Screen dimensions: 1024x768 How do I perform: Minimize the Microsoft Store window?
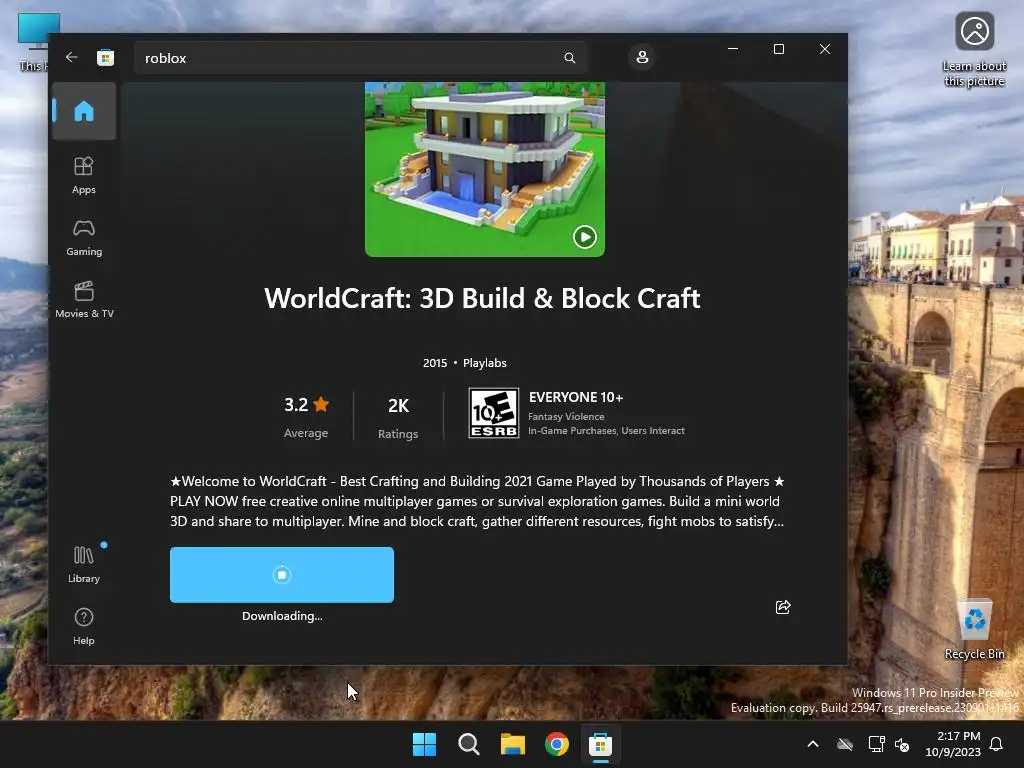pos(733,49)
